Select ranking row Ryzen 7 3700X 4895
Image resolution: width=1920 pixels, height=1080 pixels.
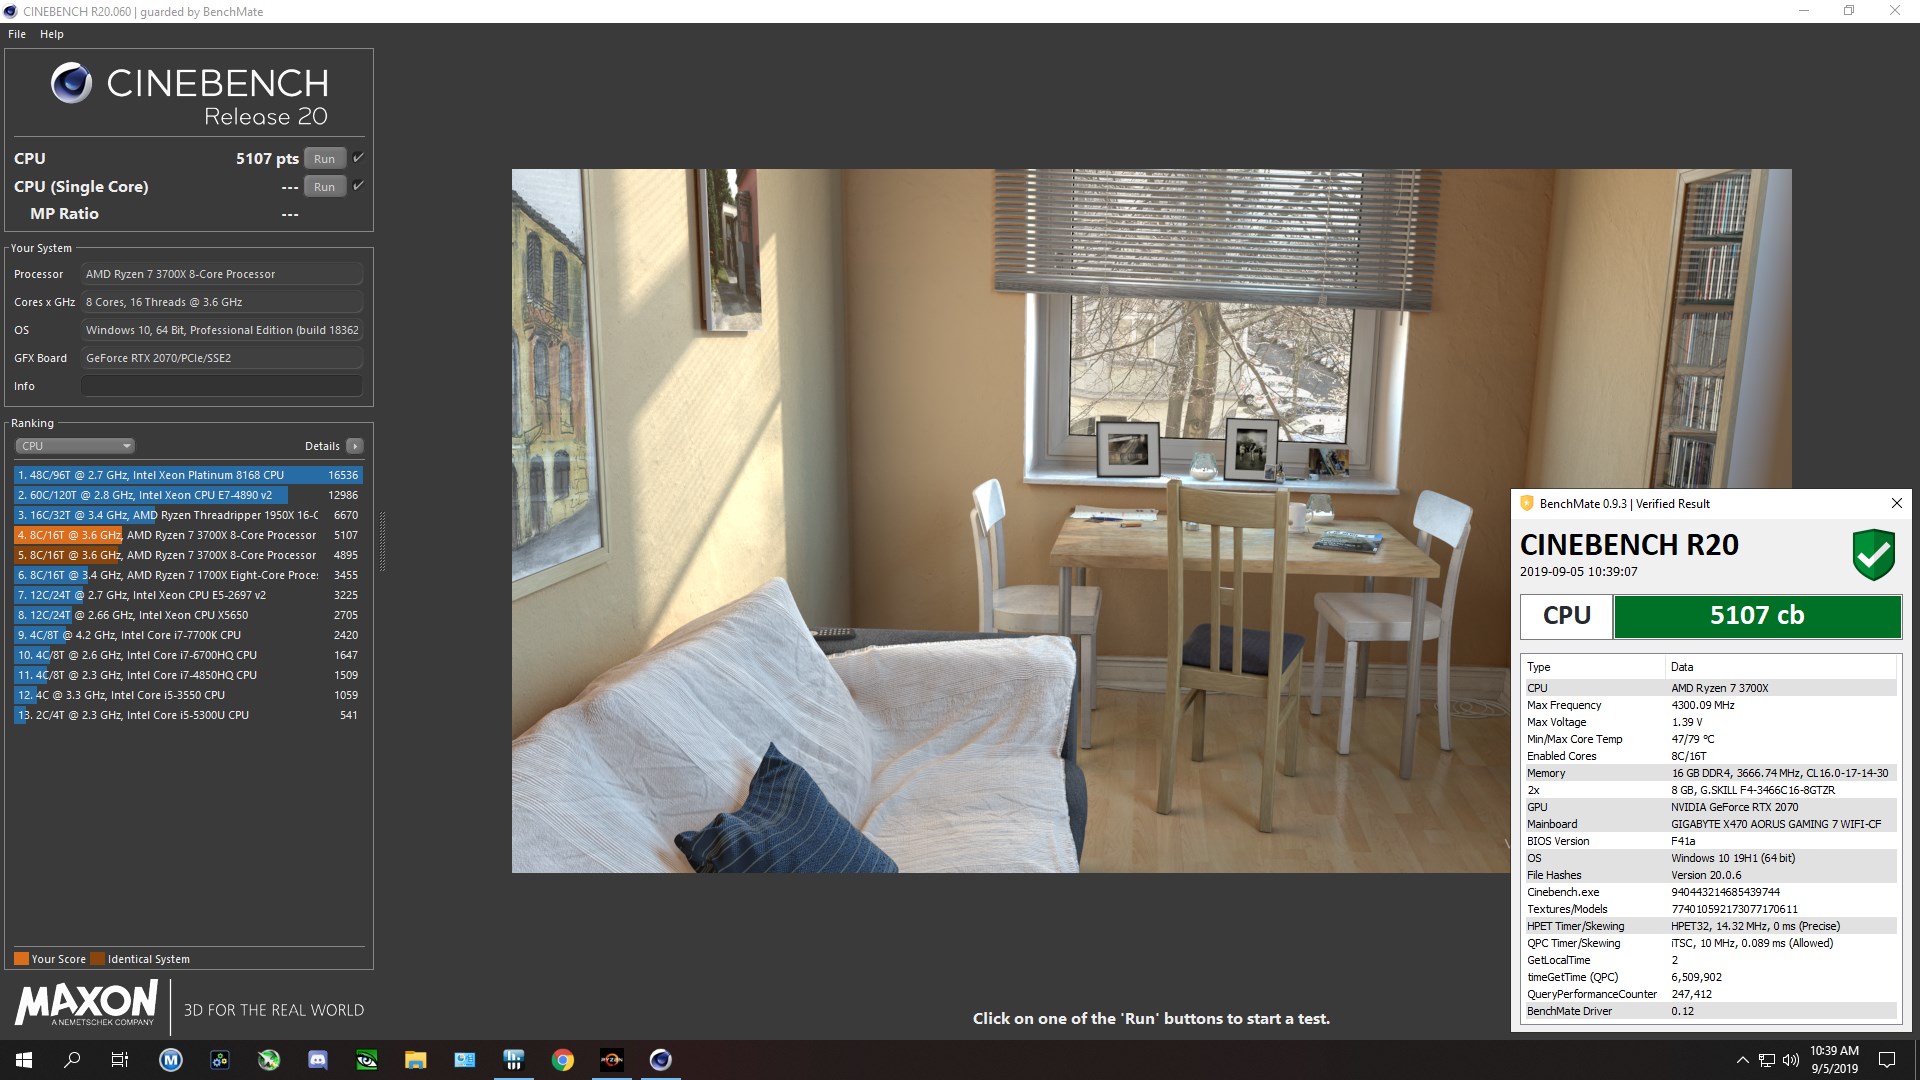coord(188,555)
